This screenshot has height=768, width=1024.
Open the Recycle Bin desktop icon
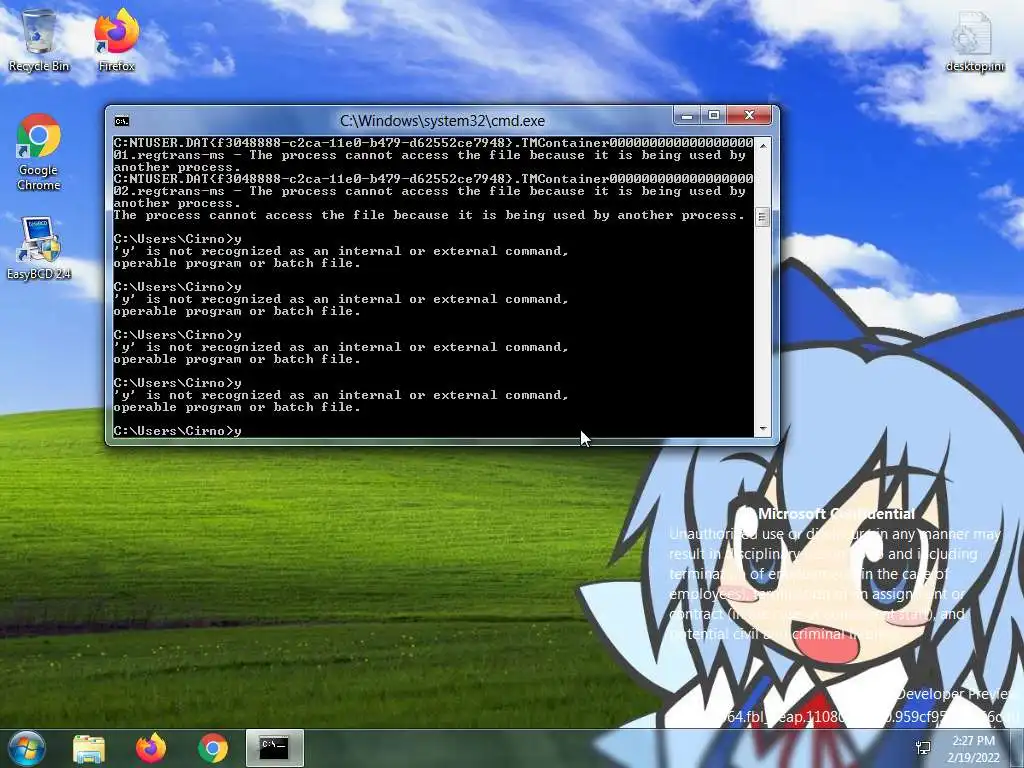(39, 39)
